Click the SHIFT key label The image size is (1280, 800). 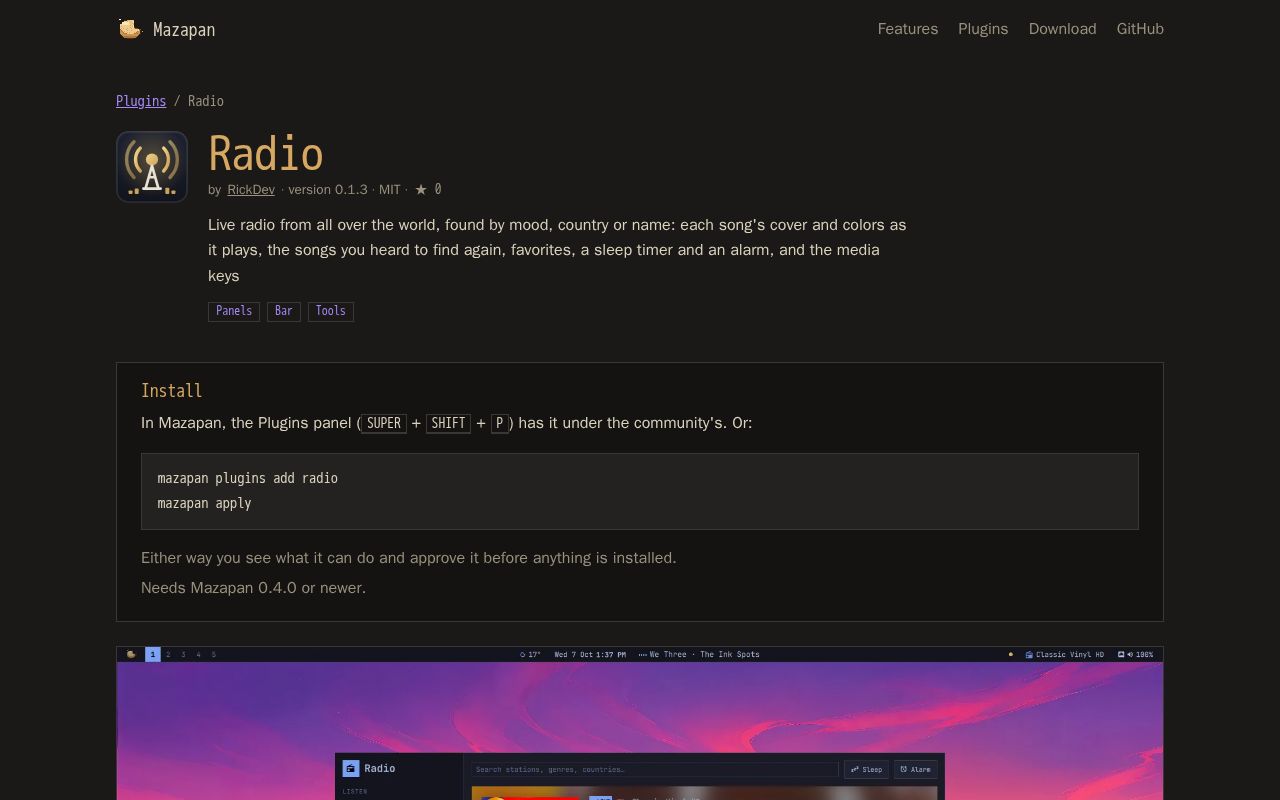(448, 423)
